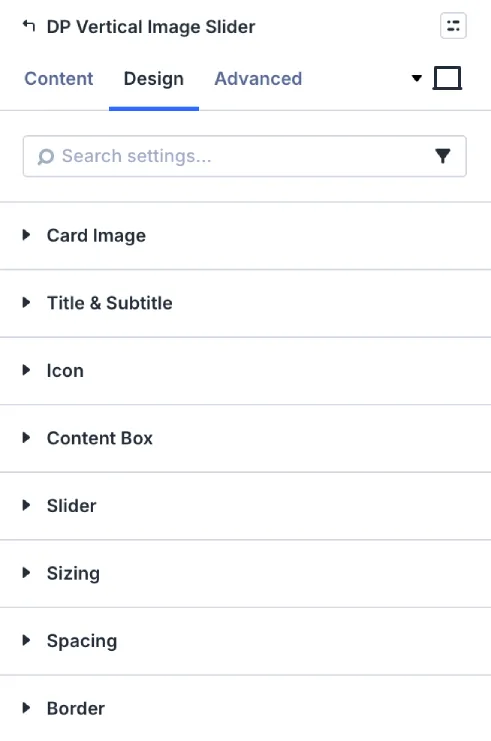Expand the Card Image section

pyautogui.click(x=245, y=235)
